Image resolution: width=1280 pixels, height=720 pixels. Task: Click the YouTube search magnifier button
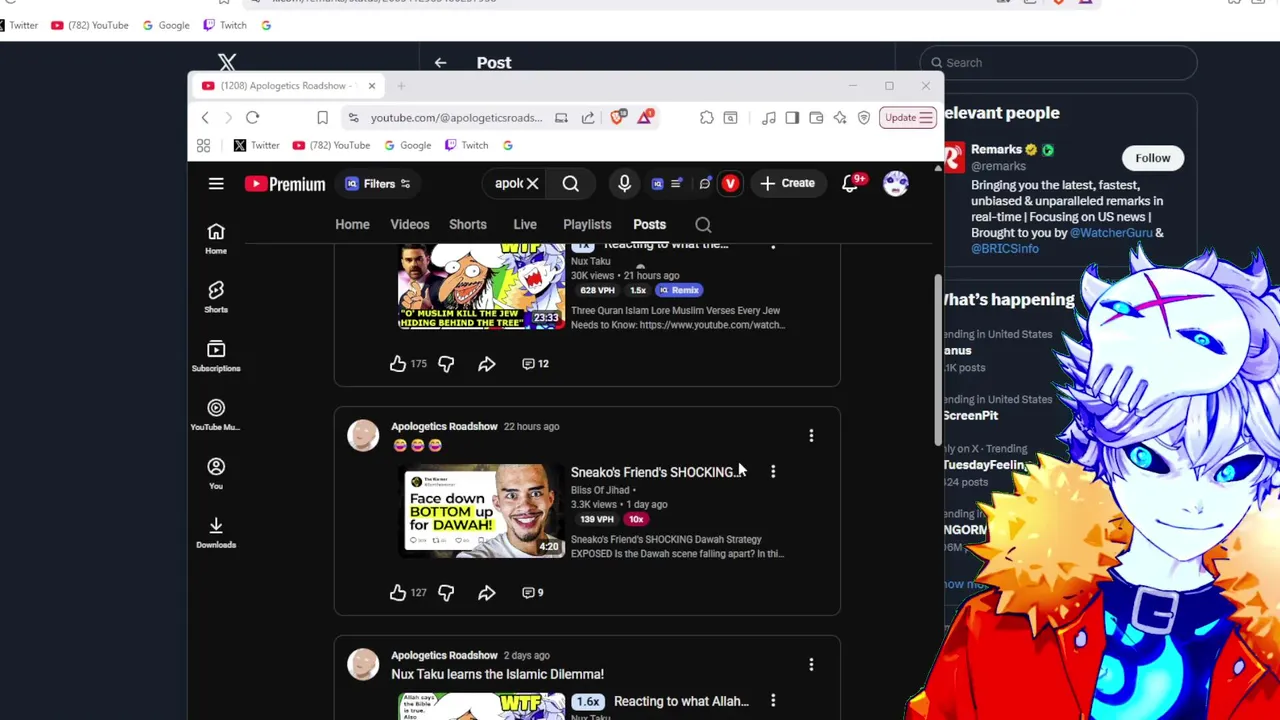point(570,184)
